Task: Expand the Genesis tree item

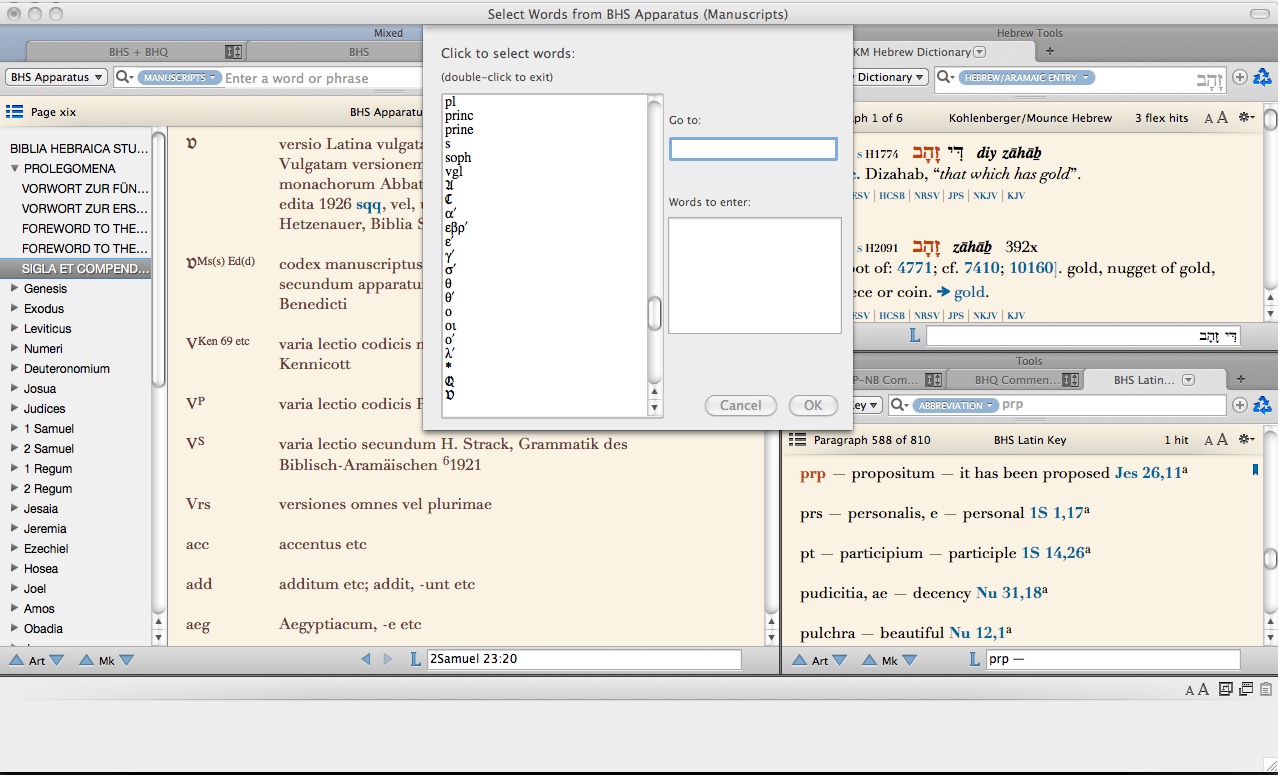Action: click(14, 289)
